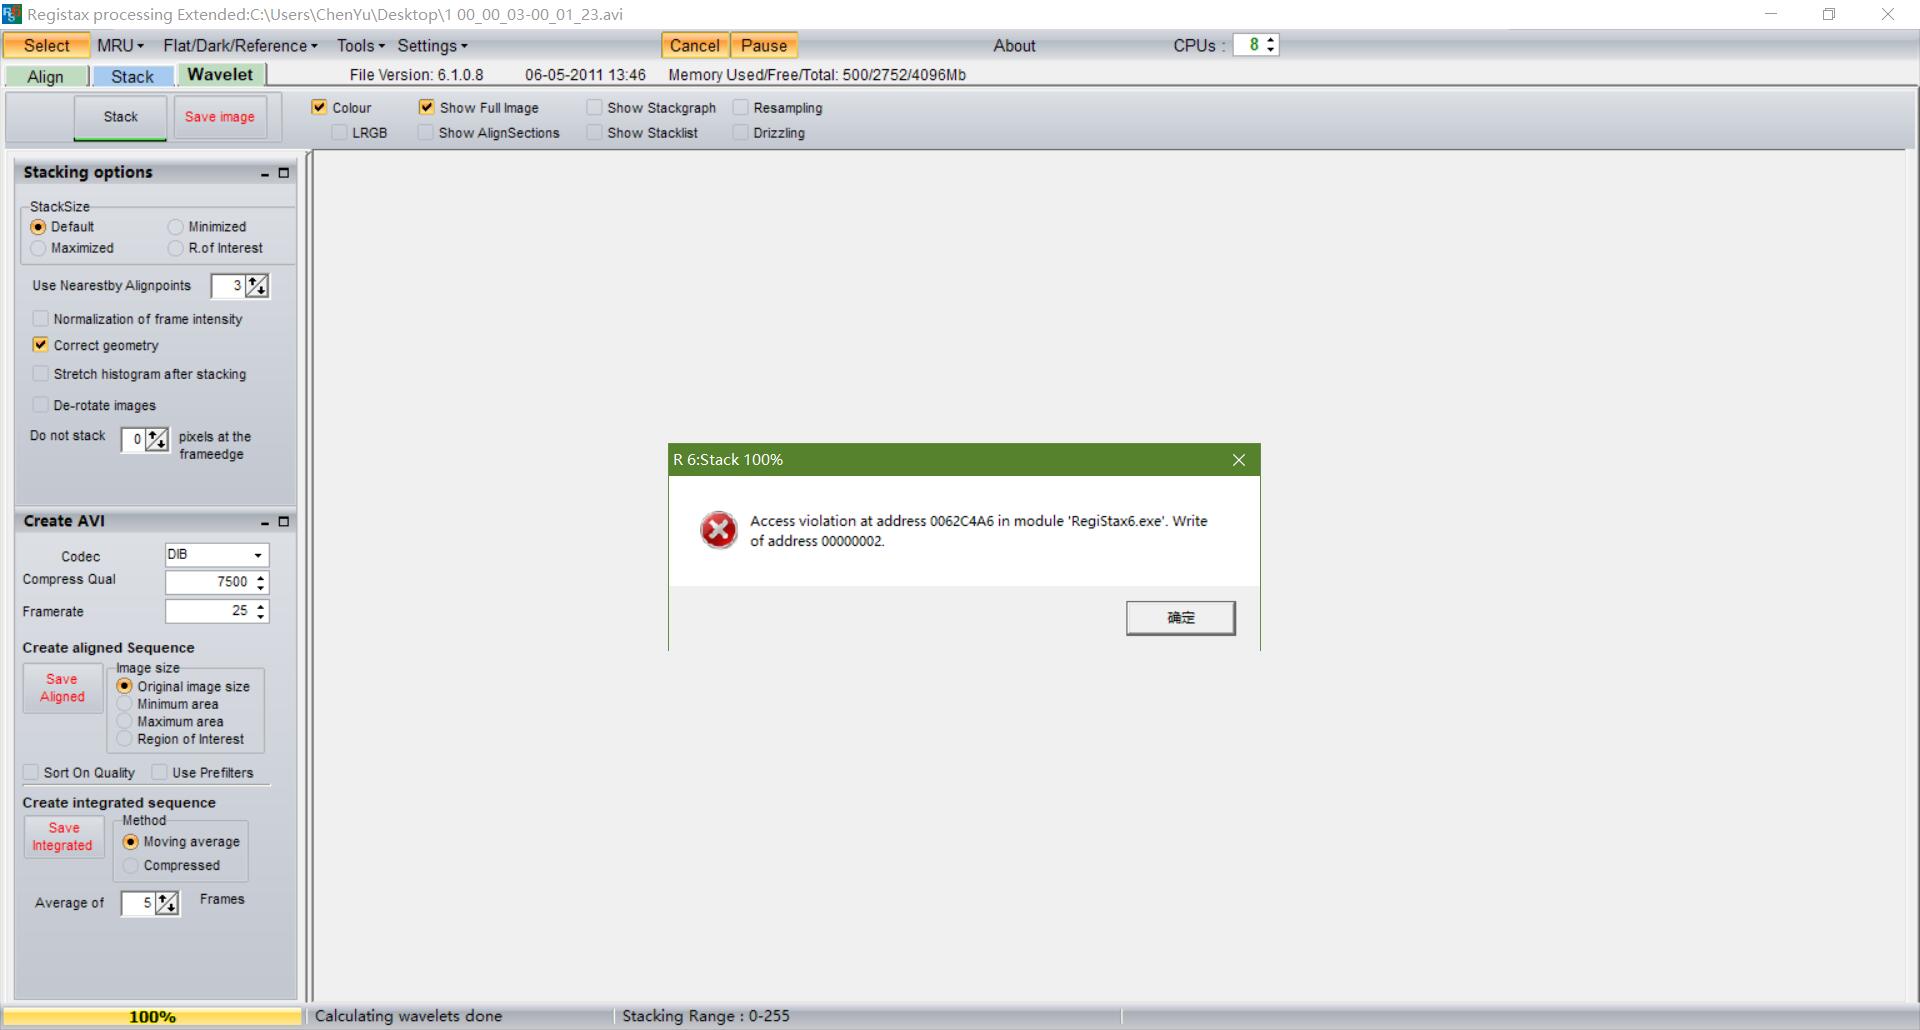Click the Save Aligned button
1920x1030 pixels.
(62, 688)
